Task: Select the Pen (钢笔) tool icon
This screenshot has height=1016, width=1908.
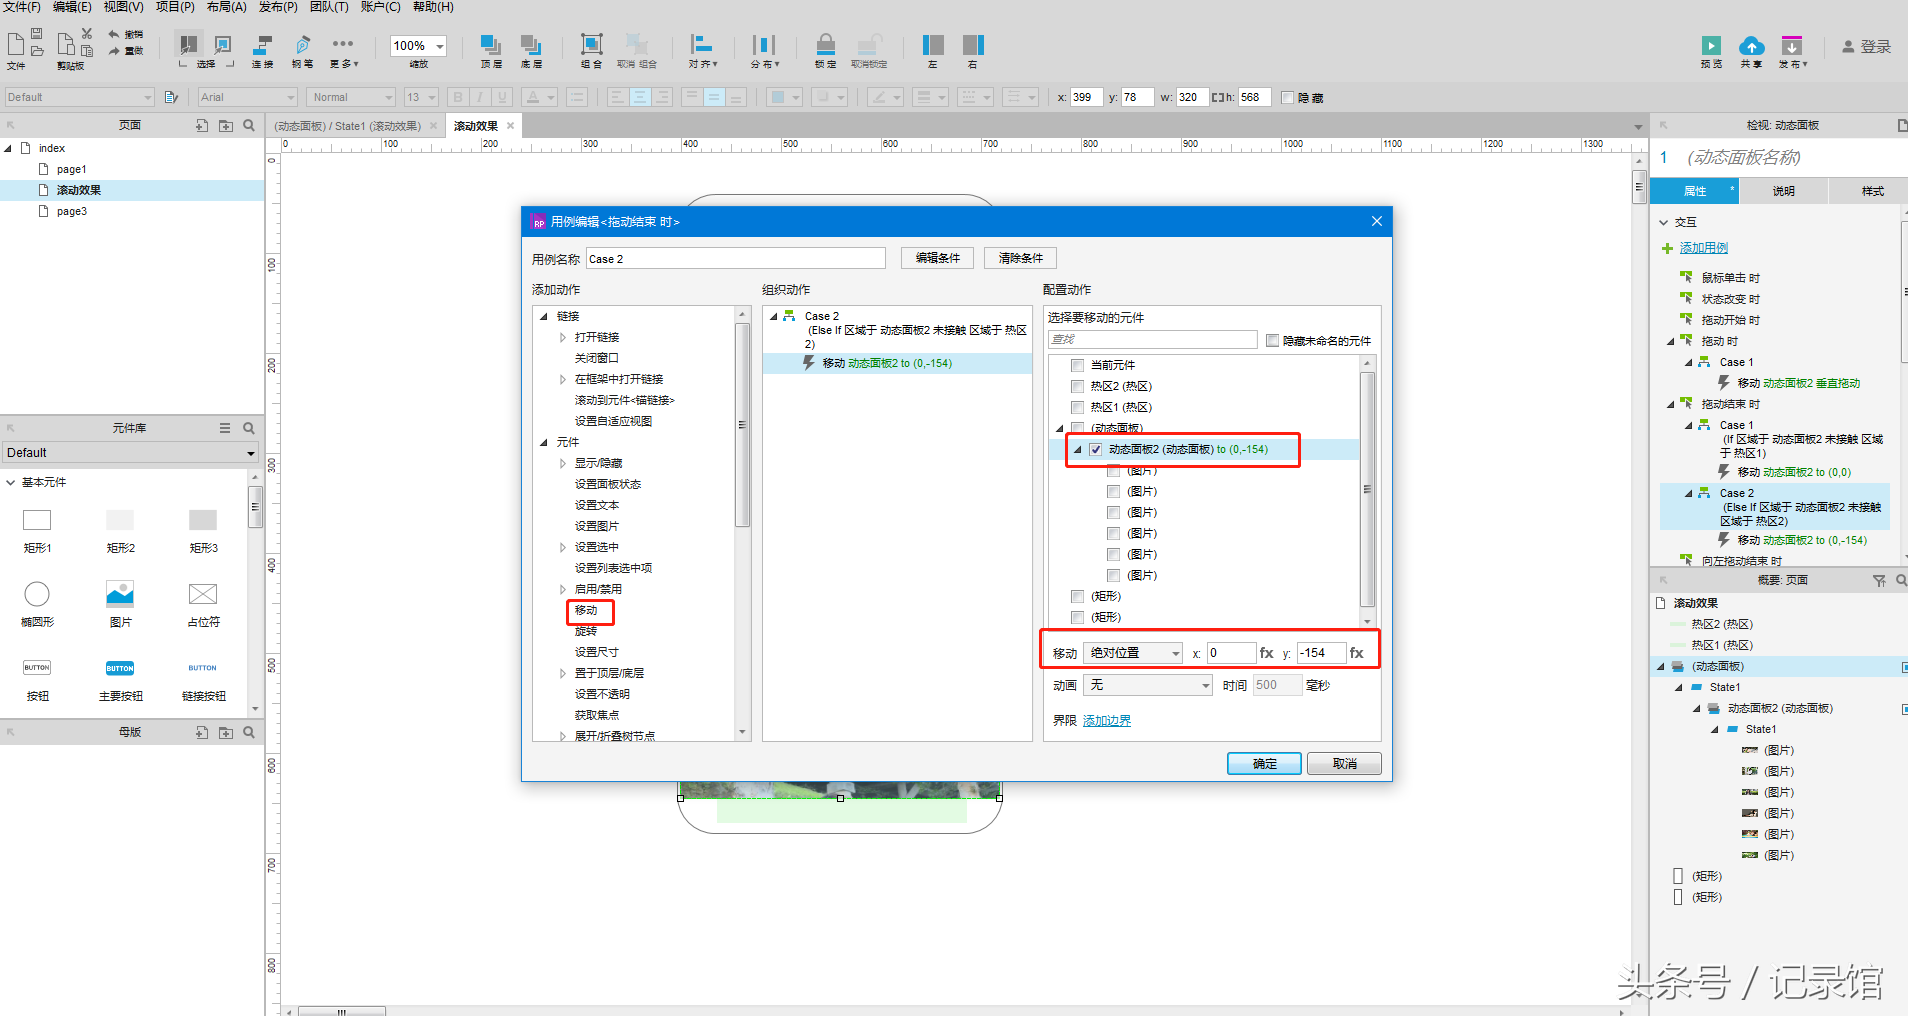Action: [x=302, y=45]
